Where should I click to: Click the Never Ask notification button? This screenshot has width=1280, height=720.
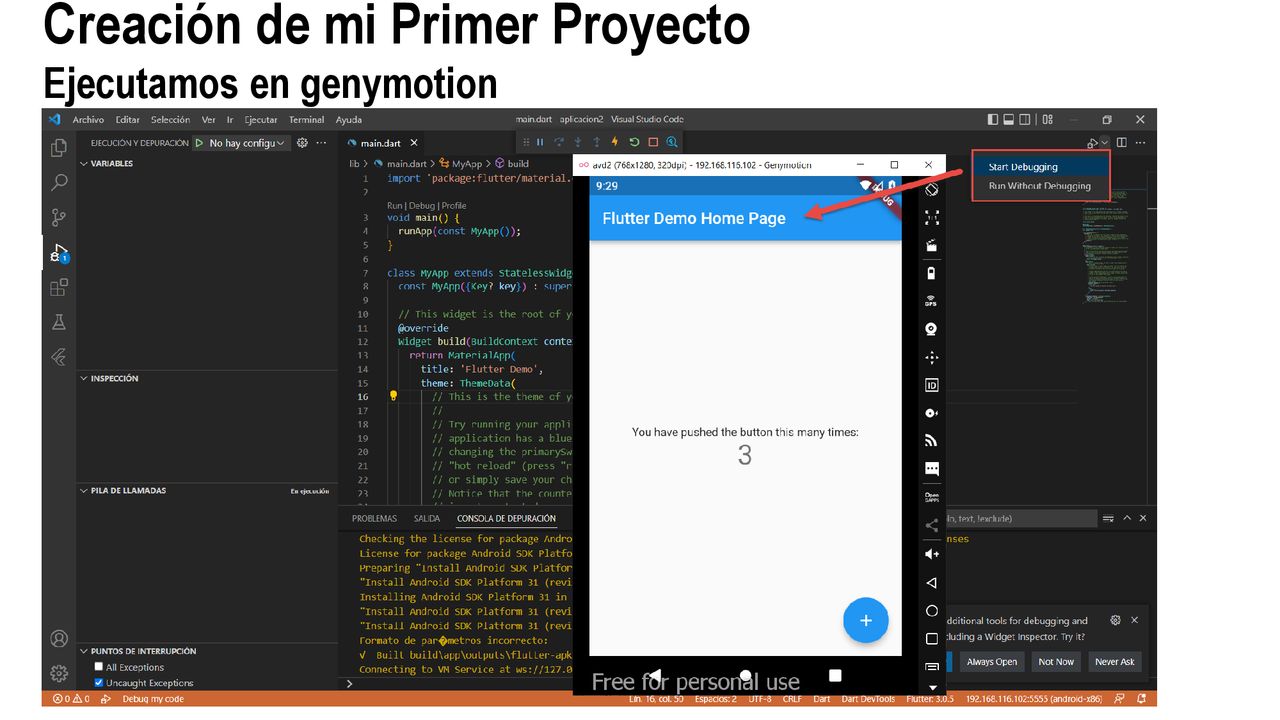[x=1114, y=661]
